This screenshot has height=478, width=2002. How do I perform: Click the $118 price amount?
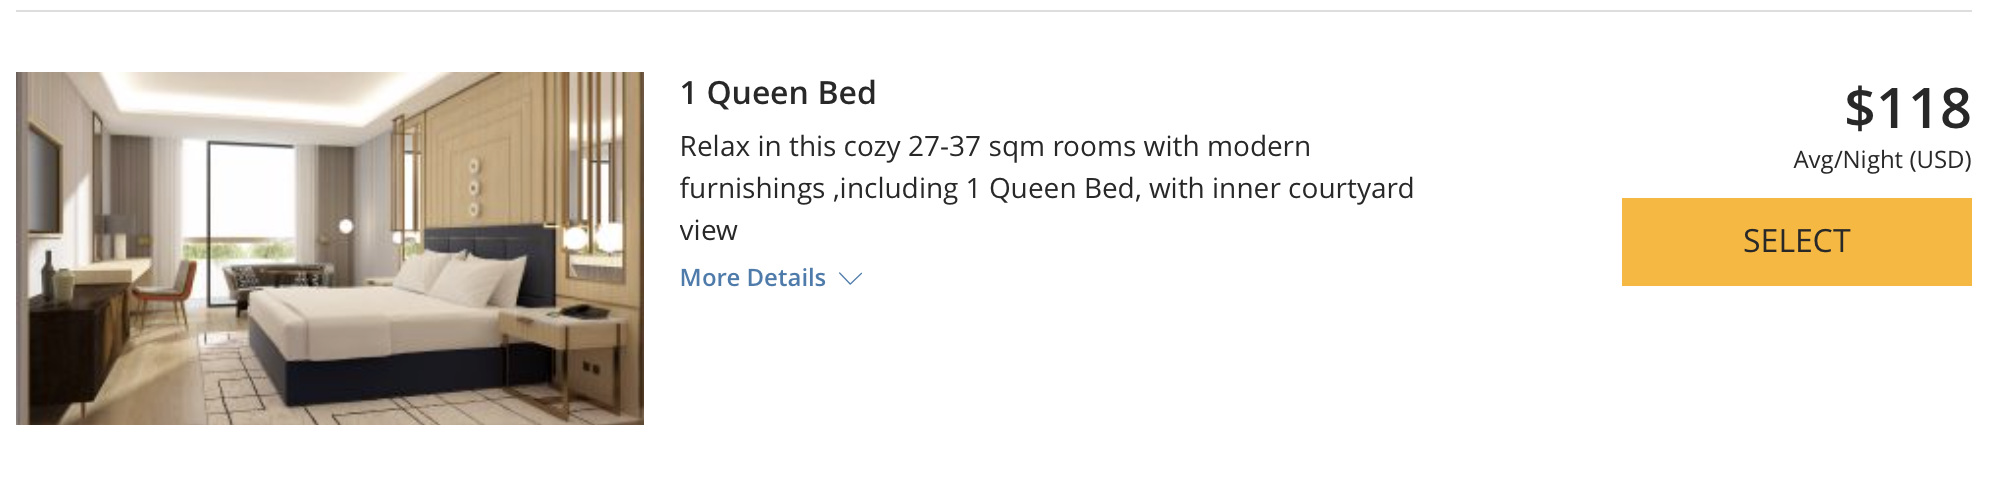1907,108
